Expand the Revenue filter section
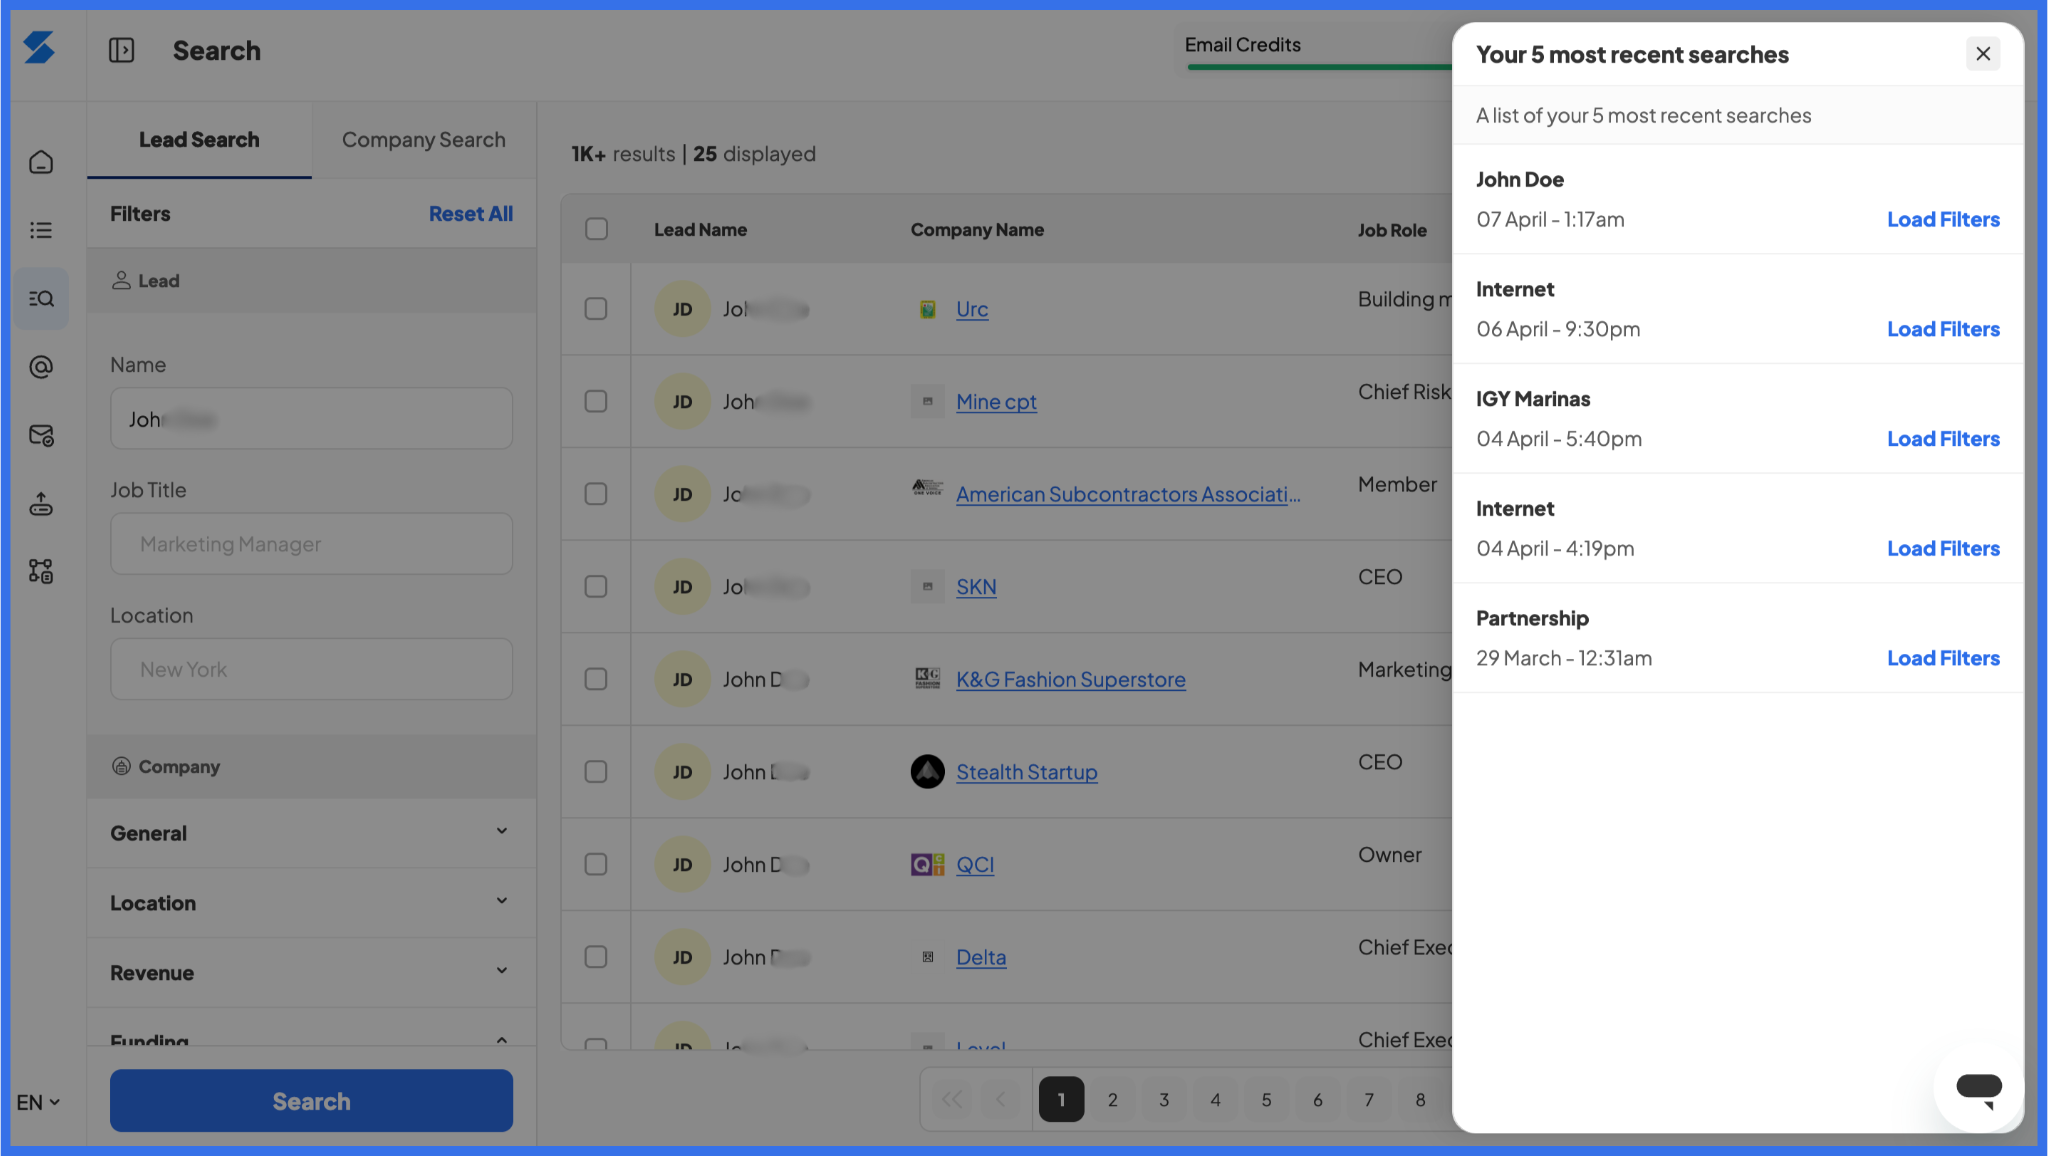The height and width of the screenshot is (1156, 2048). [x=311, y=972]
